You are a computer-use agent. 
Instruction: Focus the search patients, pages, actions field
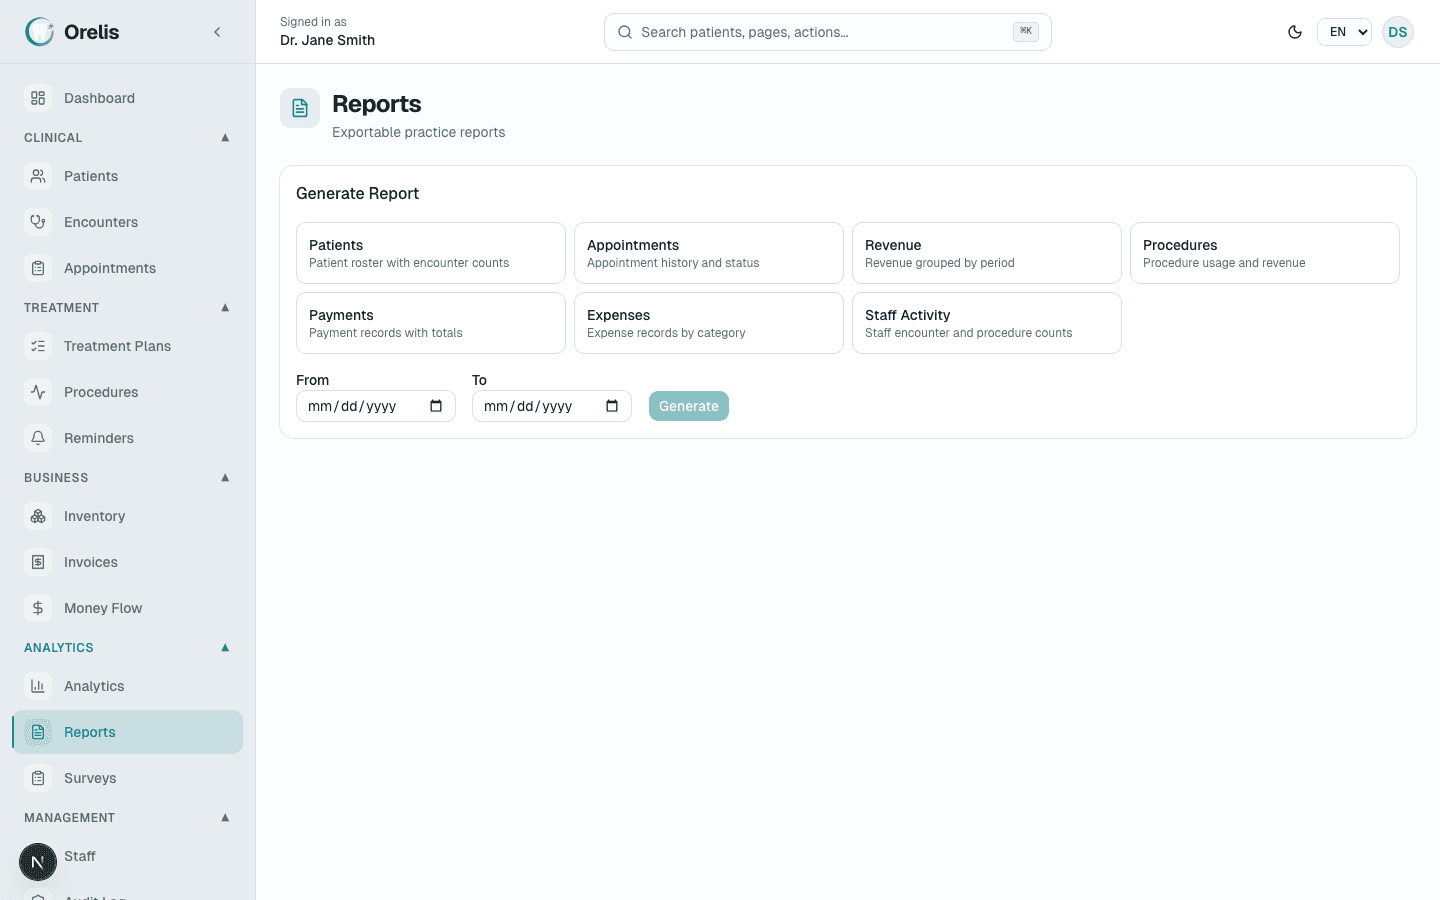pyautogui.click(x=828, y=32)
